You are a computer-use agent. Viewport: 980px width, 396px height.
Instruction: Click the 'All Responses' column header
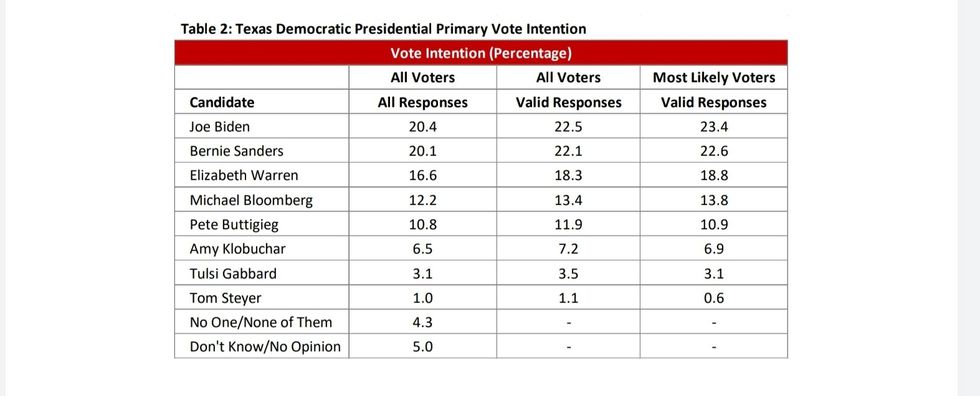point(422,102)
